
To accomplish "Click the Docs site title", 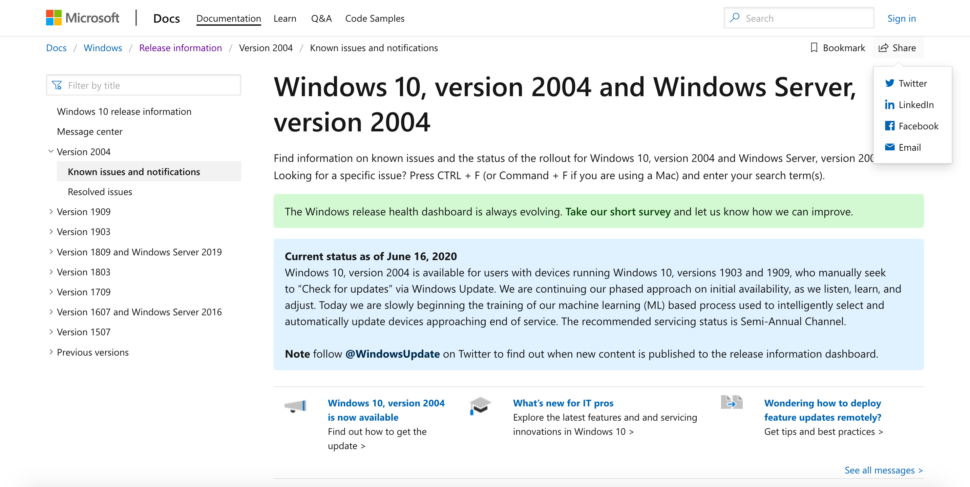I will coord(166,19).
